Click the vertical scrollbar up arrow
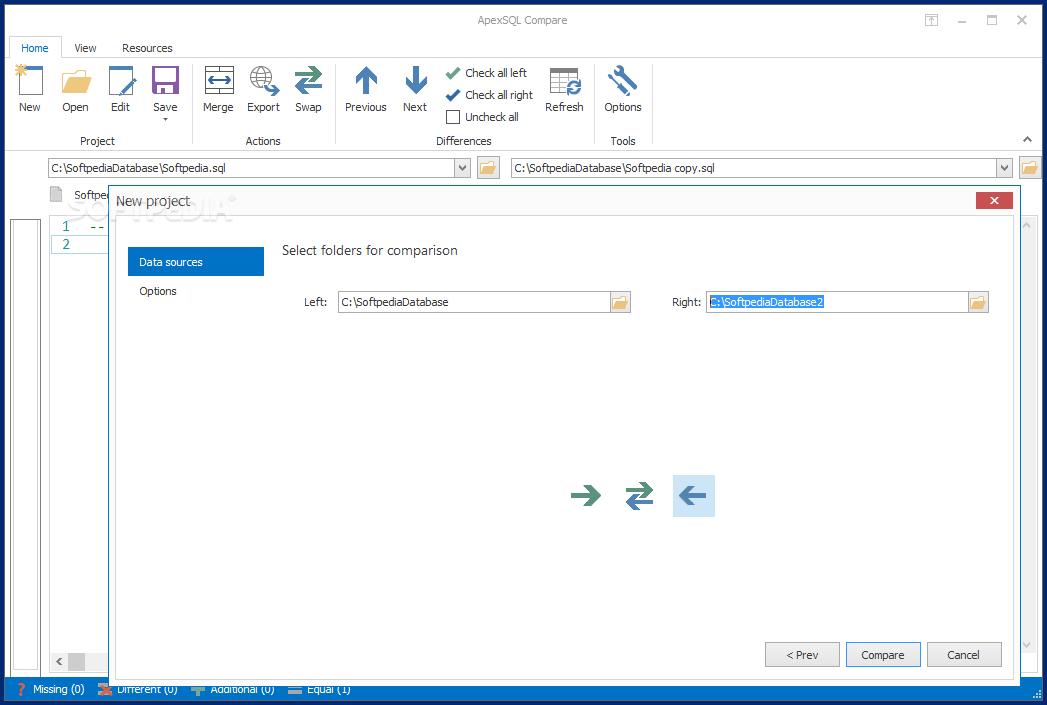This screenshot has height=705, width=1047. click(x=1028, y=226)
